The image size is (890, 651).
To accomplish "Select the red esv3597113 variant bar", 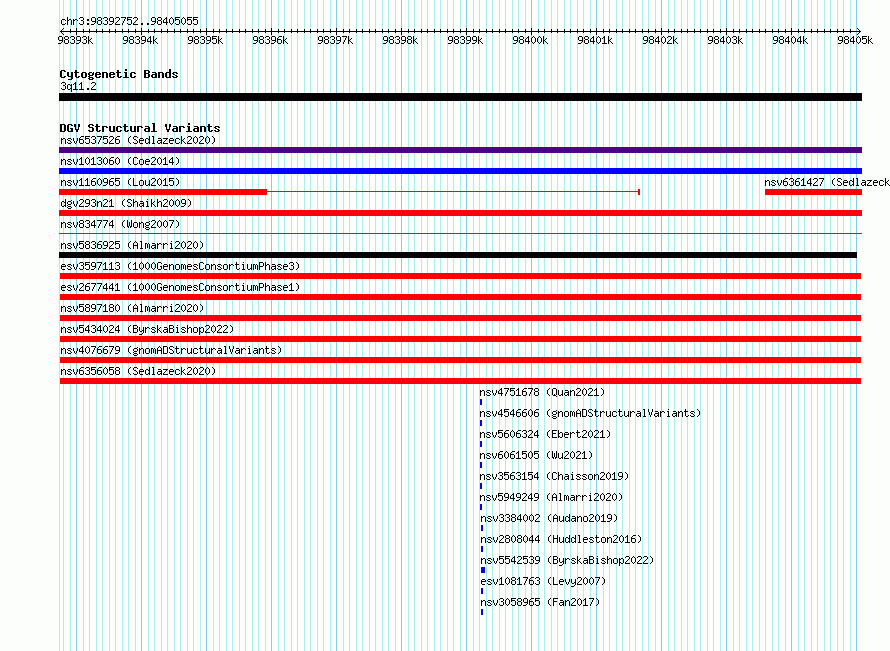I will tap(460, 276).
